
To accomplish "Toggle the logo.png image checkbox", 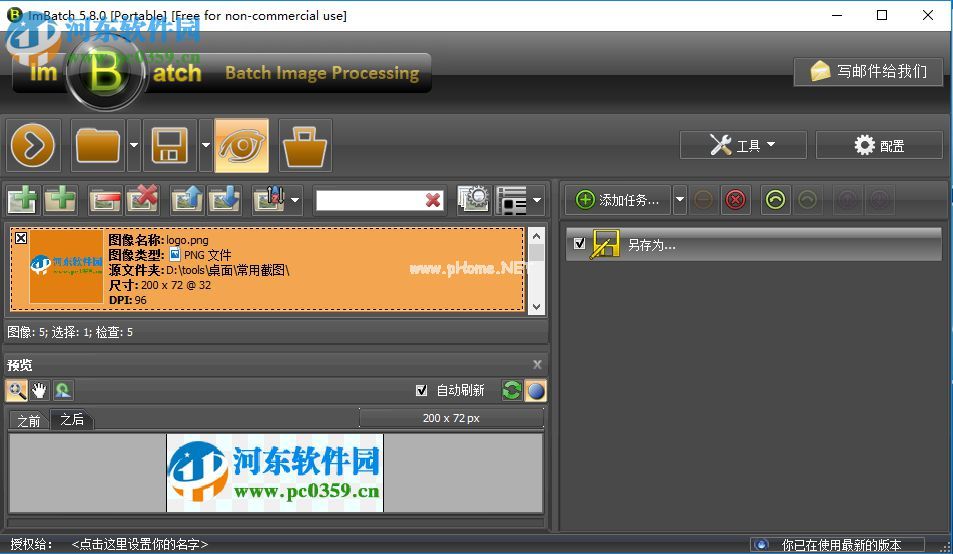I will point(21,238).
